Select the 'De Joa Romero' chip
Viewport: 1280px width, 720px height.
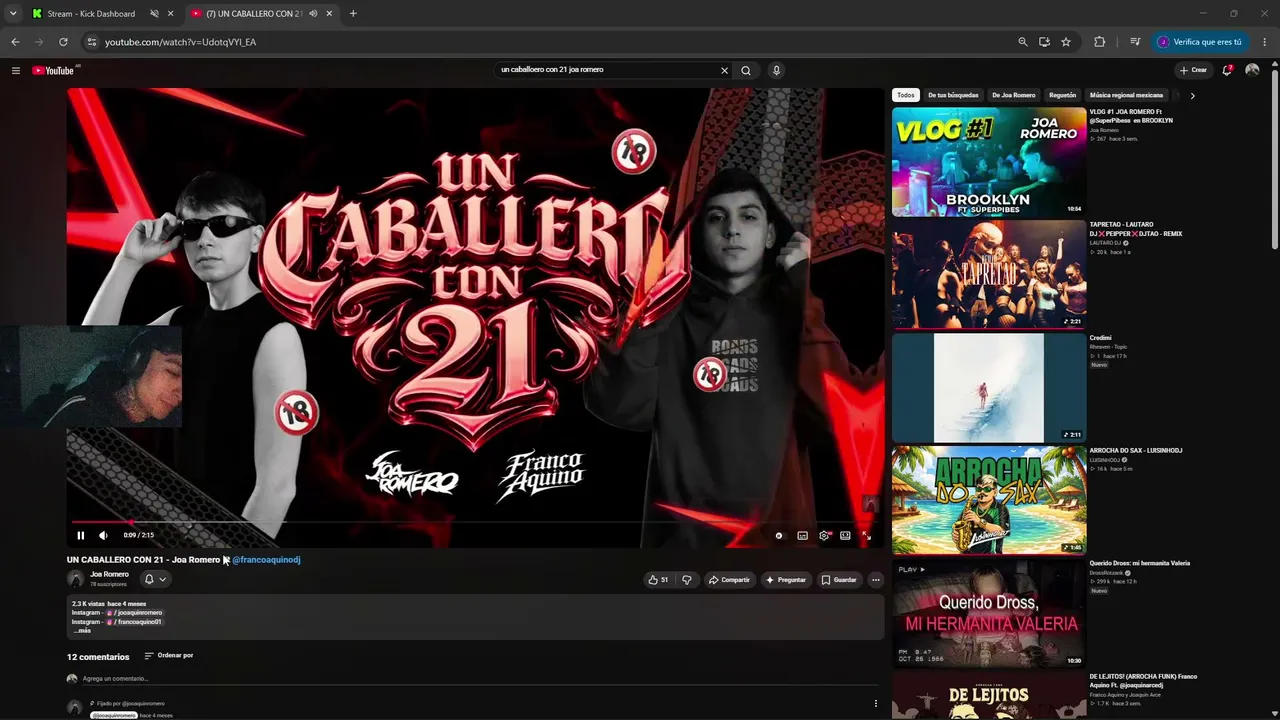coord(1014,95)
